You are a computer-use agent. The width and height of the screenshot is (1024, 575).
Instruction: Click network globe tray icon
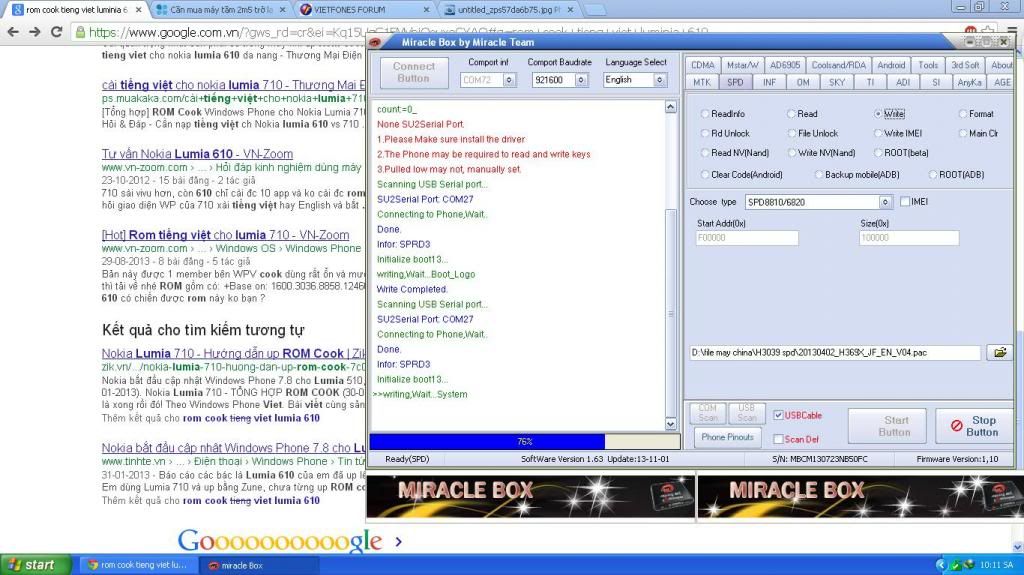coord(968,565)
